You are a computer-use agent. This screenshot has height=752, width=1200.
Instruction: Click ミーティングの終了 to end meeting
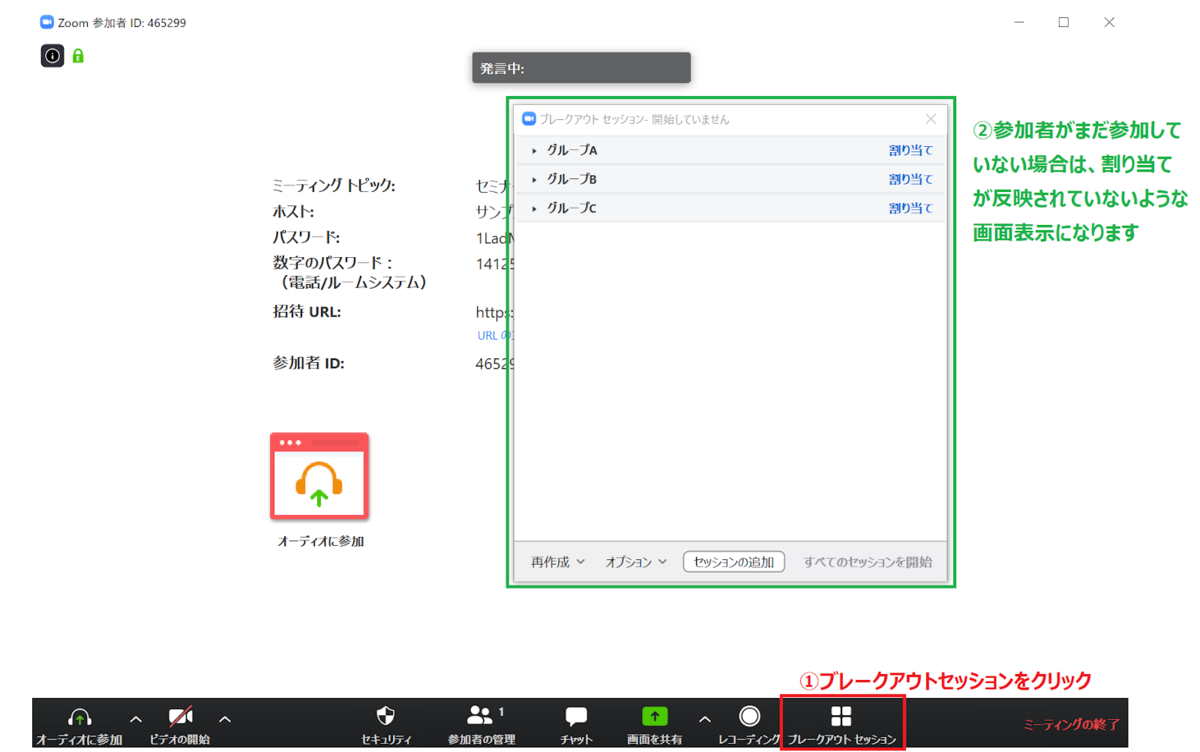pos(1071,724)
